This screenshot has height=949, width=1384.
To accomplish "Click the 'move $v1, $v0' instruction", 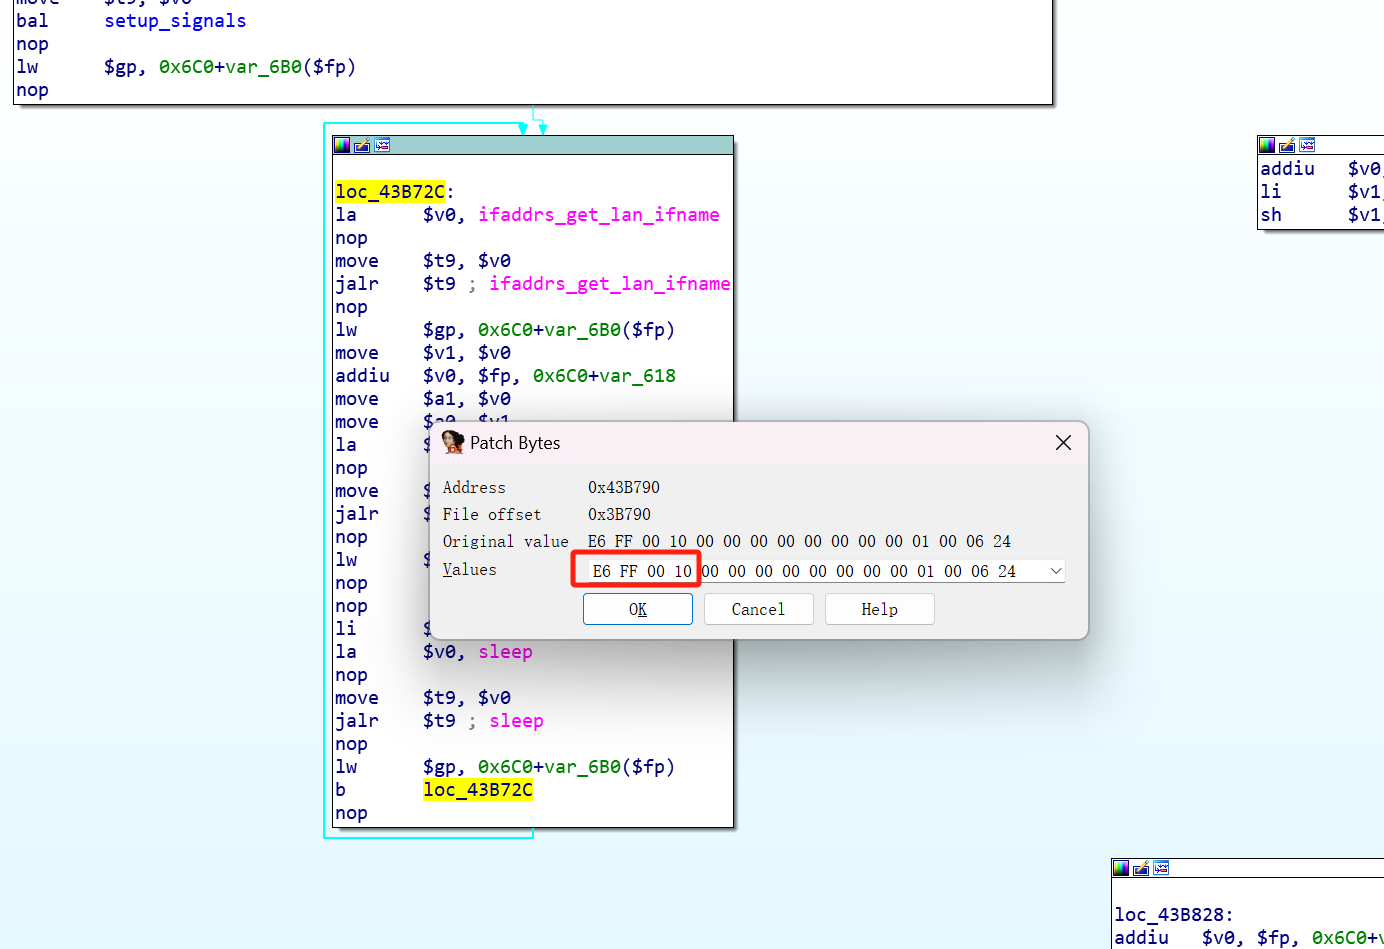I will coord(423,353).
